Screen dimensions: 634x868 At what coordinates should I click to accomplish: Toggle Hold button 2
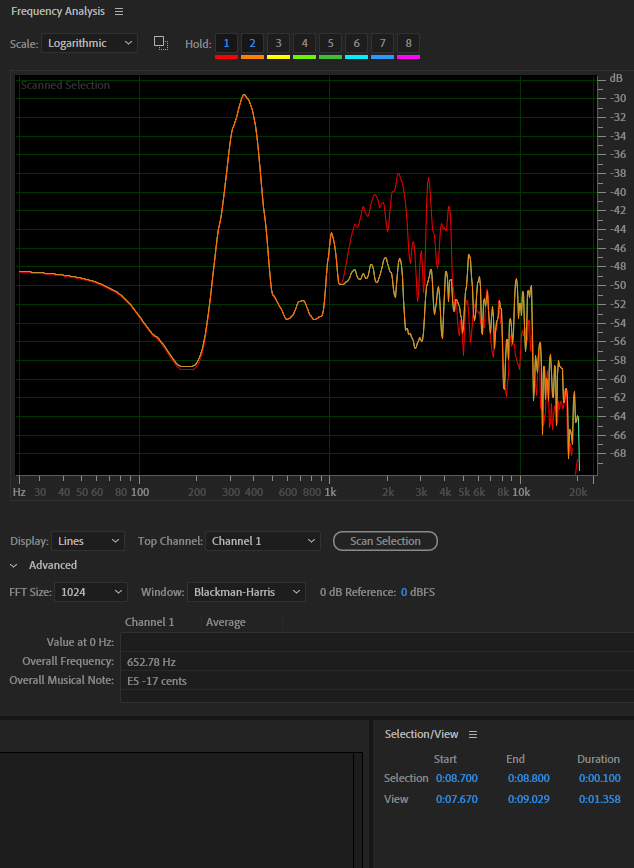pos(252,43)
